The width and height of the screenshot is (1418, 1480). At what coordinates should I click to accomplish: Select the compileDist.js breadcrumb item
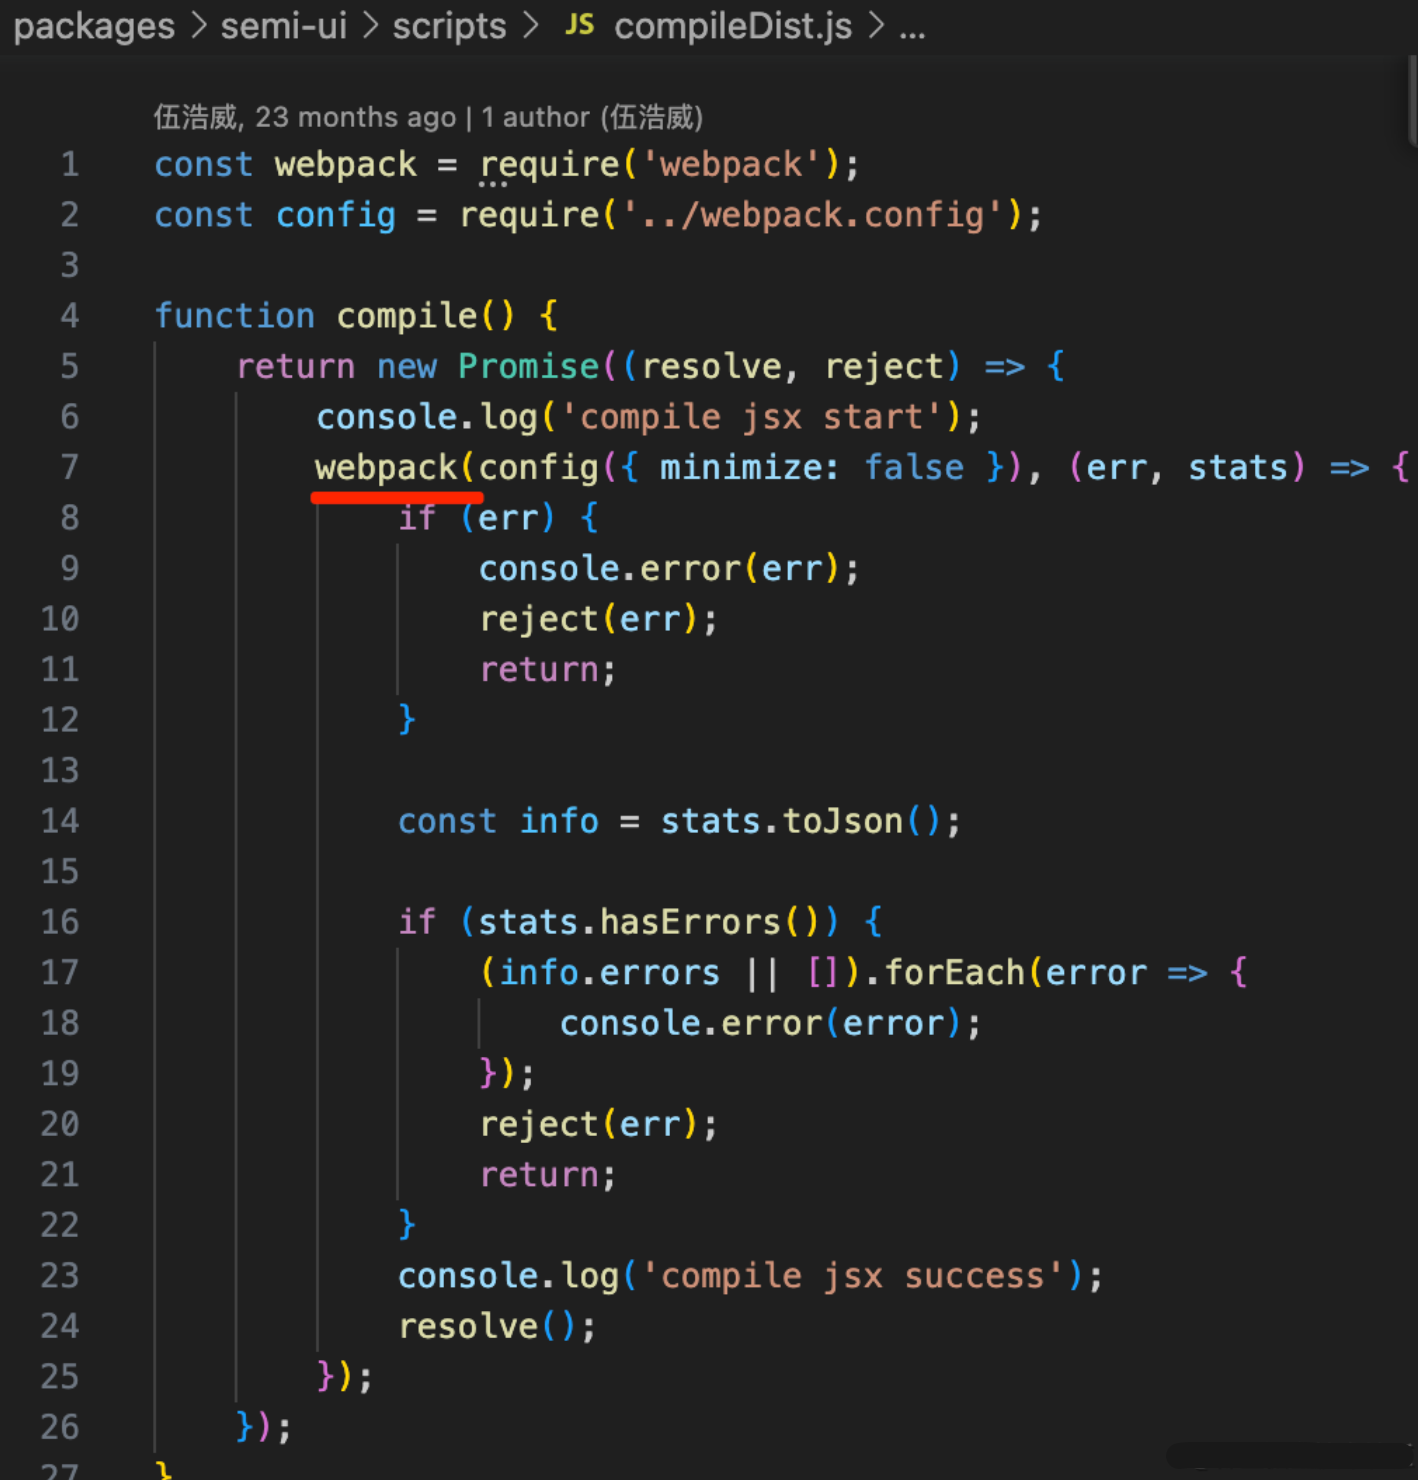click(x=733, y=26)
